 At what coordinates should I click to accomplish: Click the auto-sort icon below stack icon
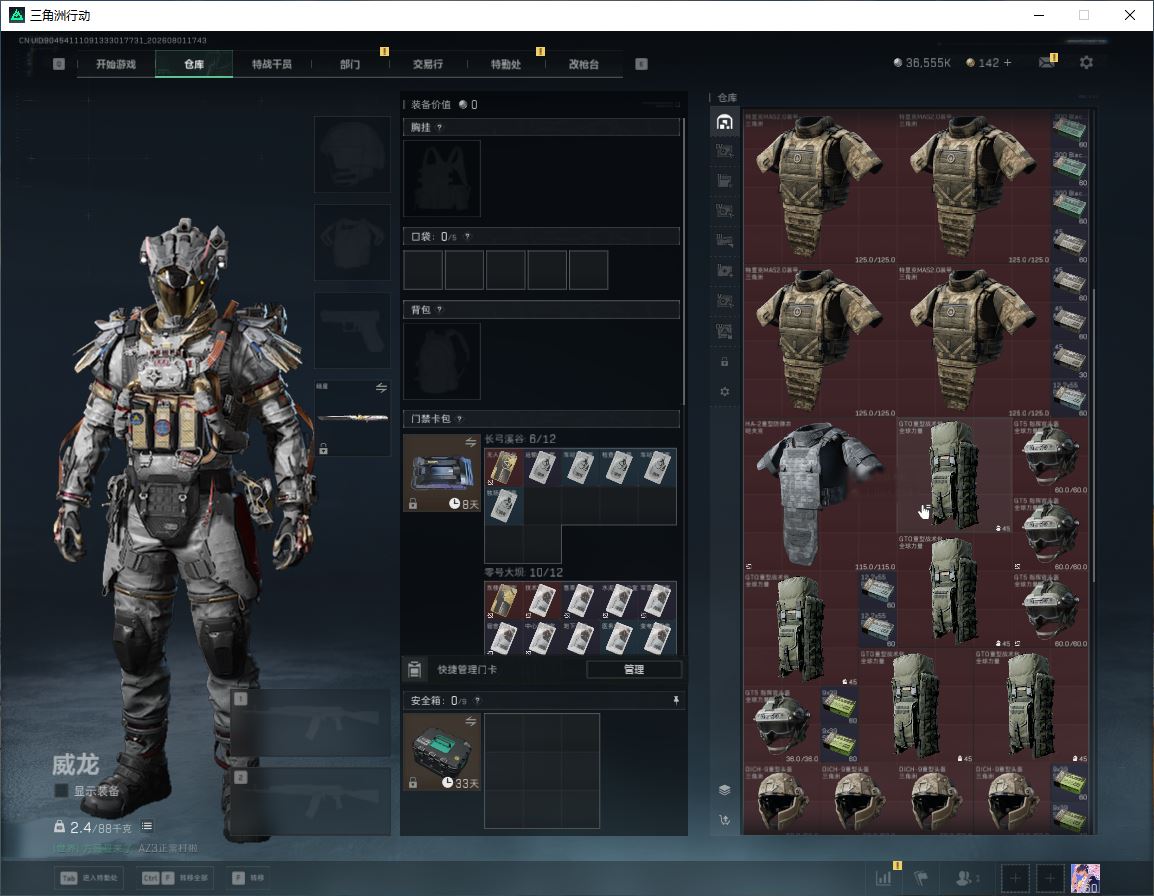click(x=724, y=819)
